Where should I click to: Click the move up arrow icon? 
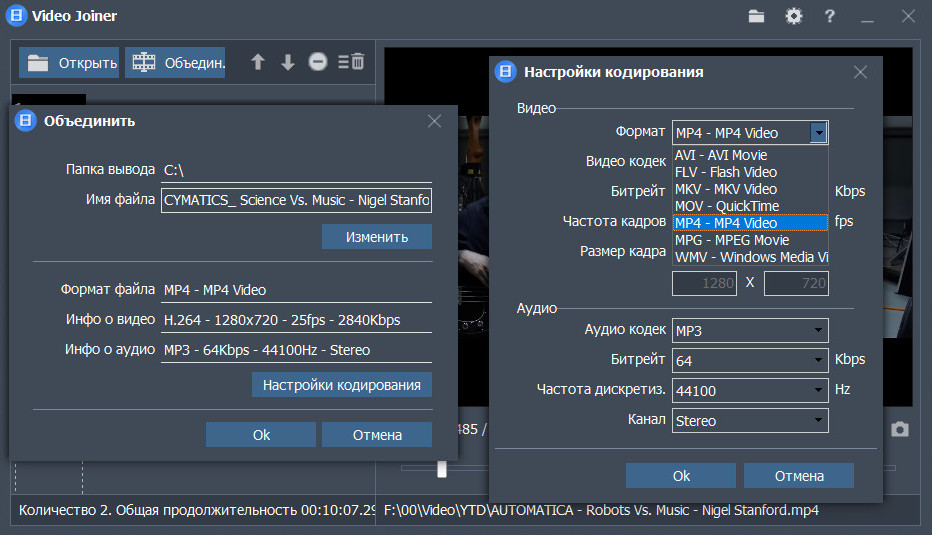pyautogui.click(x=258, y=62)
